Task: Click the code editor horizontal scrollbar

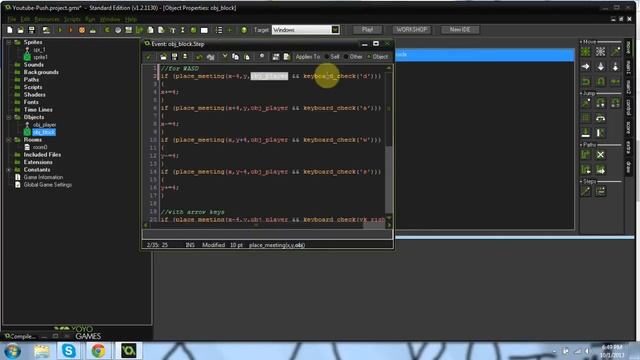Action: (x=268, y=225)
